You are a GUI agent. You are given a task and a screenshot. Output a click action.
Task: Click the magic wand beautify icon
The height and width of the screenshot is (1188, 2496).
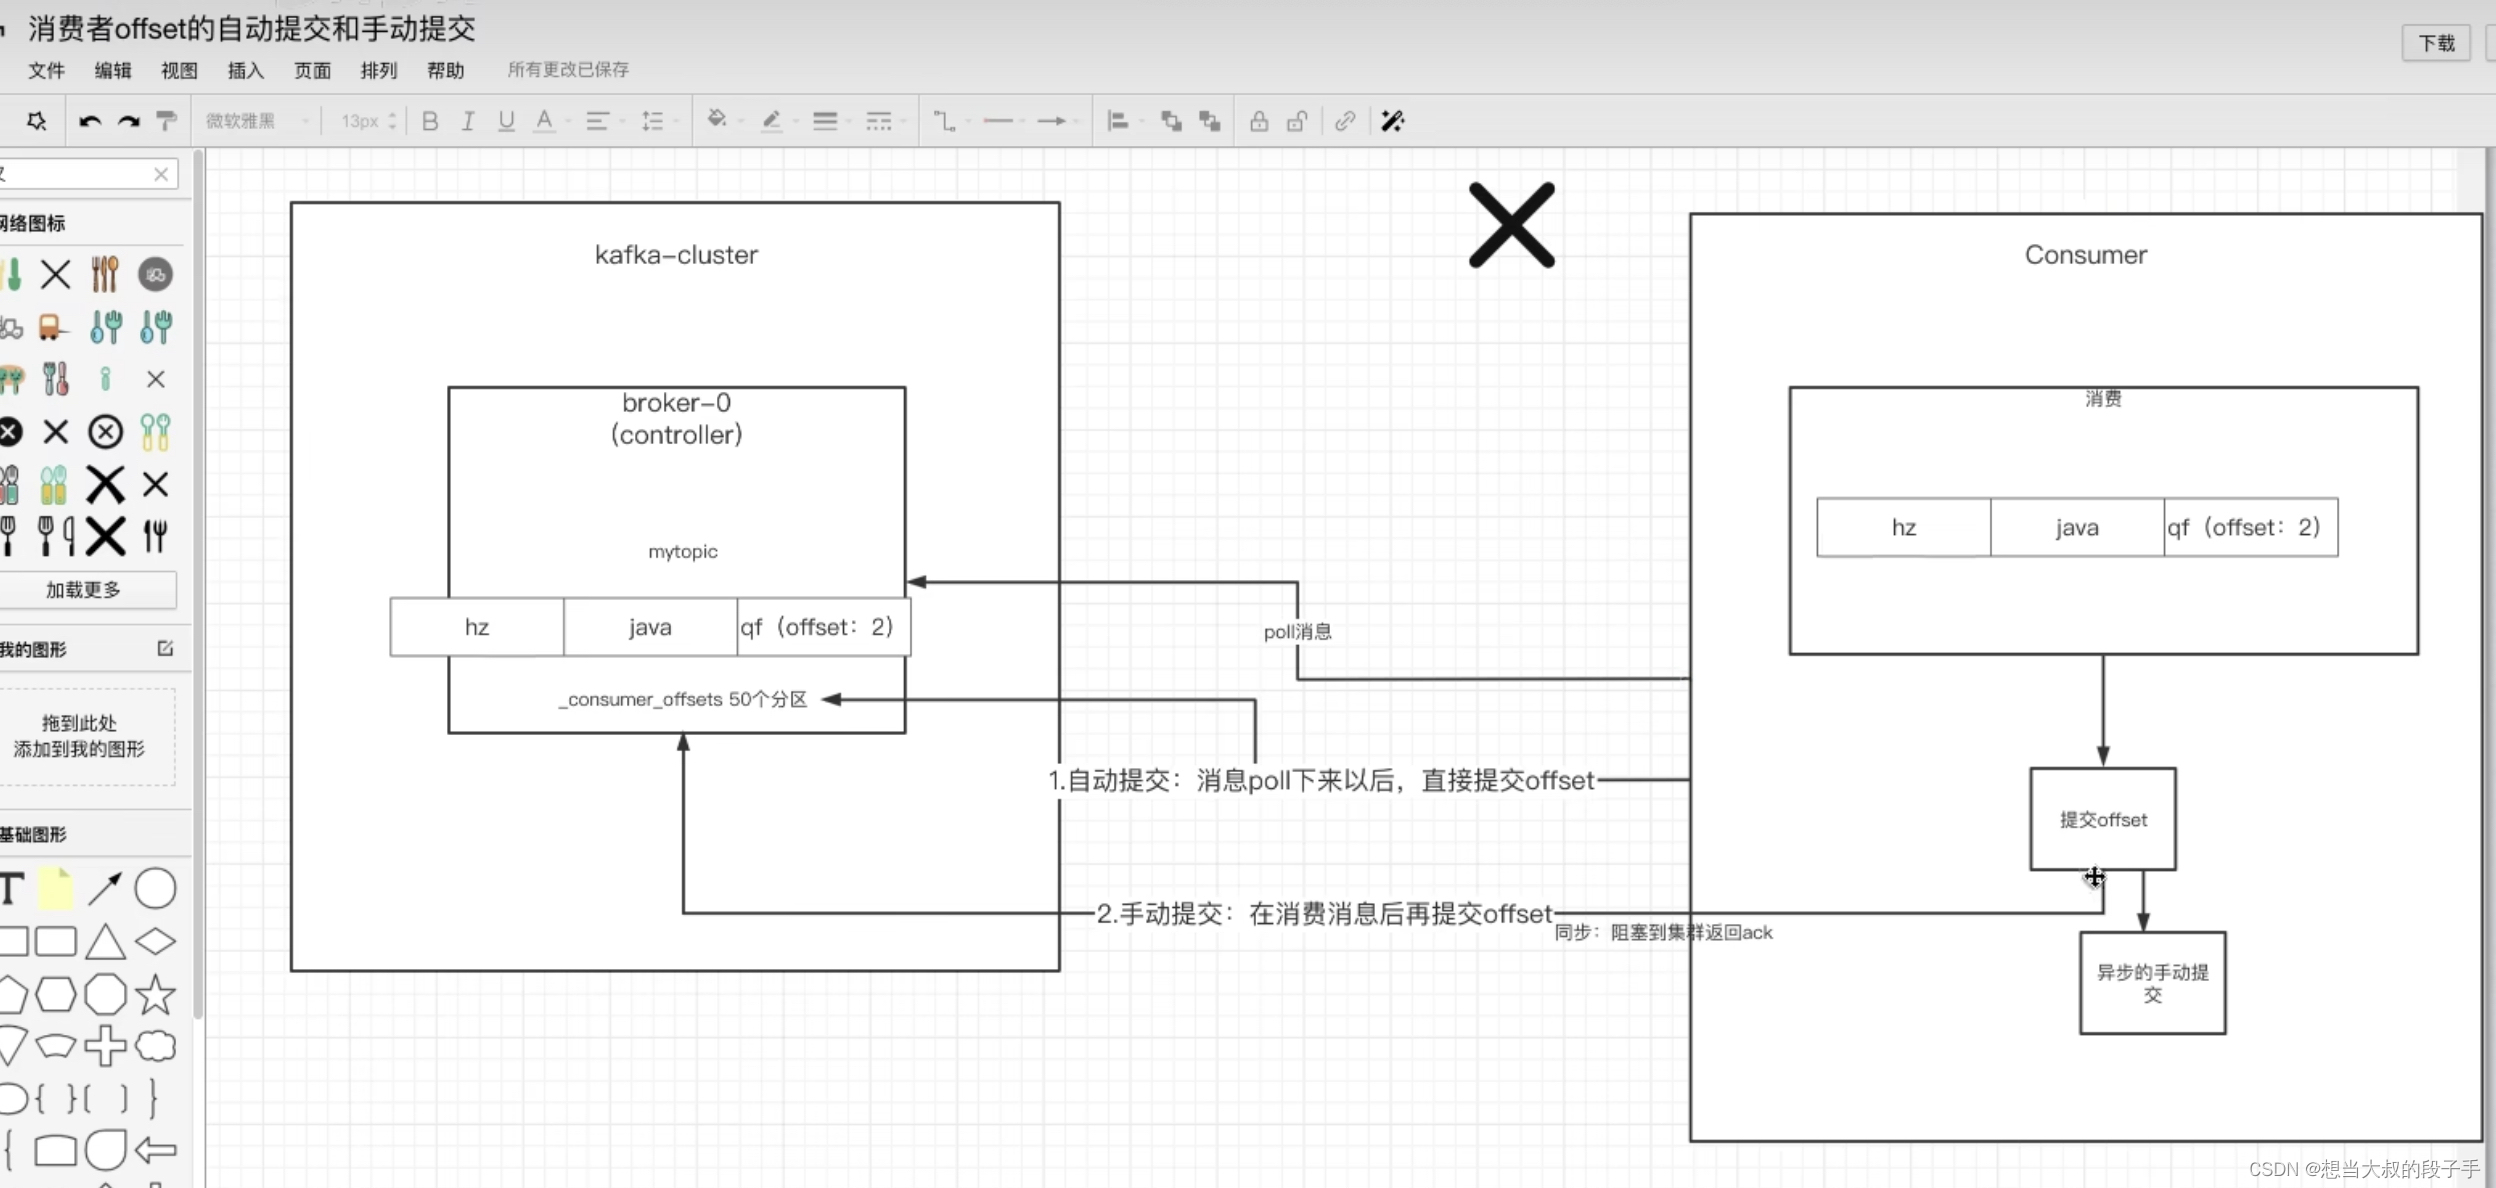pos(1393,121)
